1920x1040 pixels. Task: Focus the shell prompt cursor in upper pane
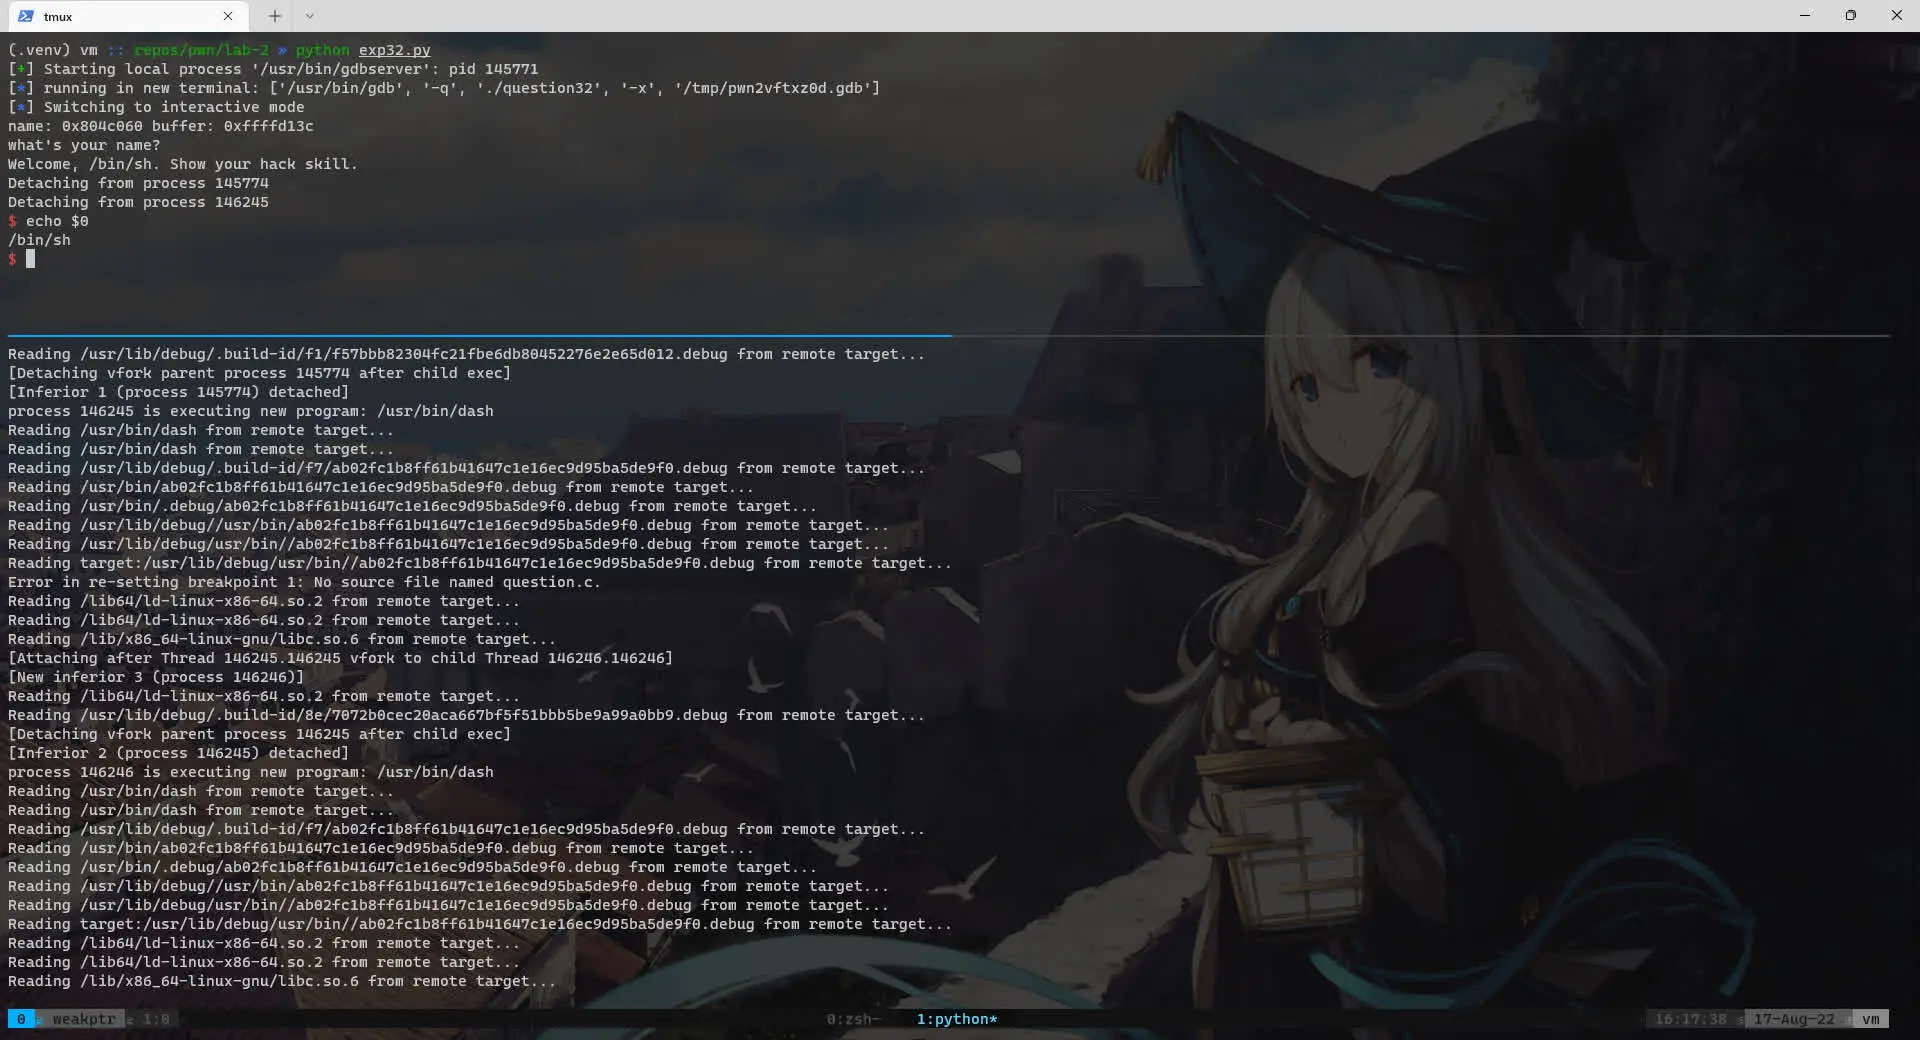[x=30, y=259]
